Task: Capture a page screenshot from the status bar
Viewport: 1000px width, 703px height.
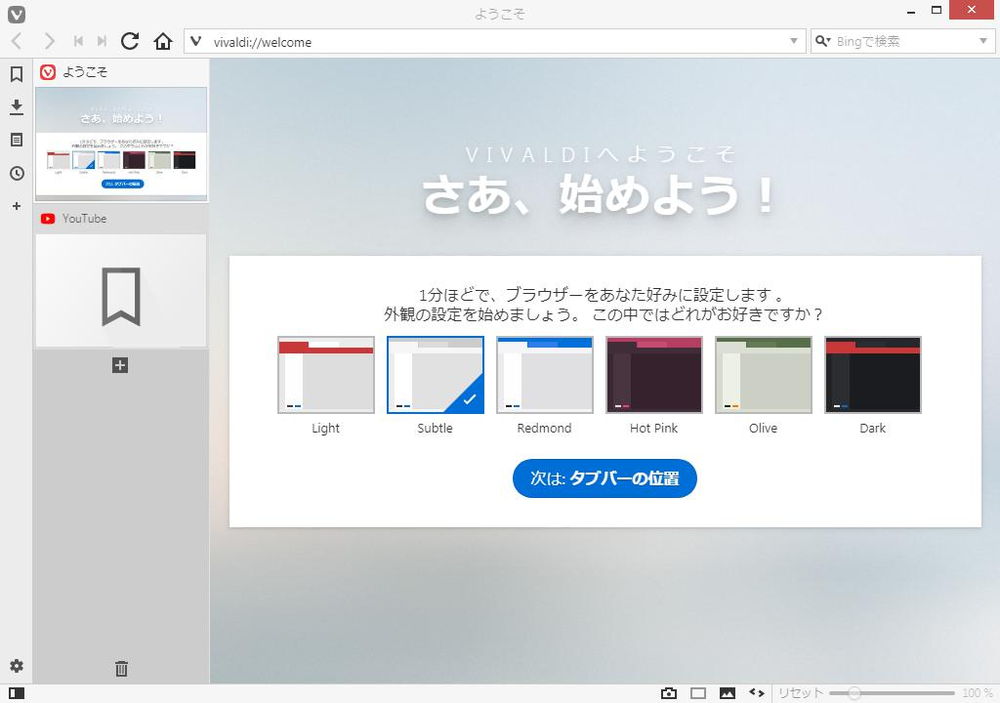Action: pos(669,692)
